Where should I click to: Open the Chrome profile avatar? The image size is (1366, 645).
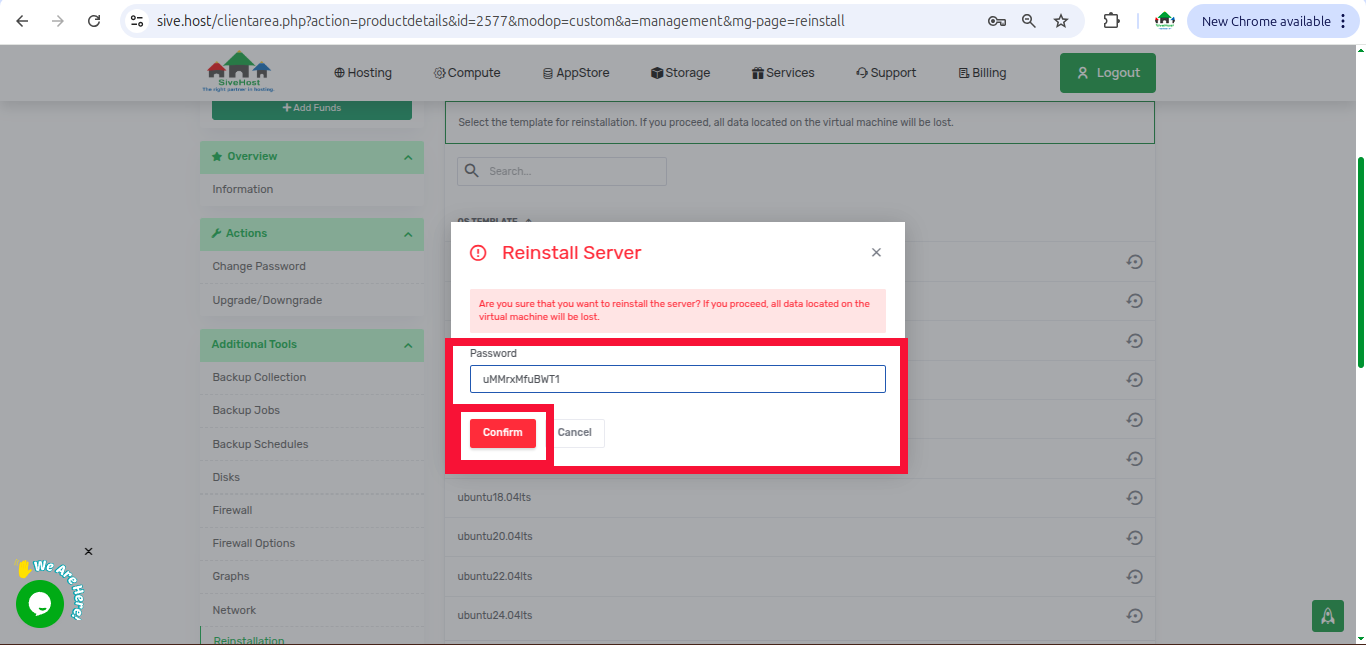(1164, 21)
